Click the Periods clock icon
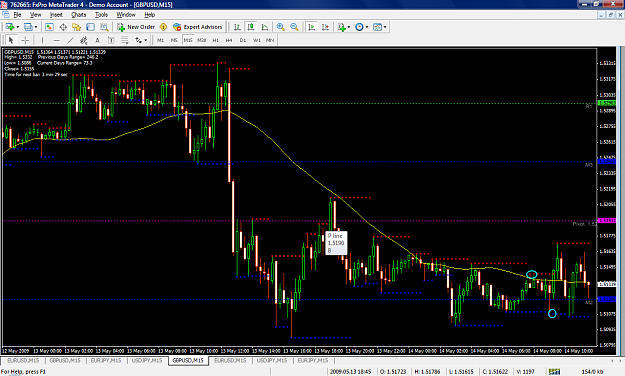The width and height of the screenshot is (625, 376). tap(359, 27)
